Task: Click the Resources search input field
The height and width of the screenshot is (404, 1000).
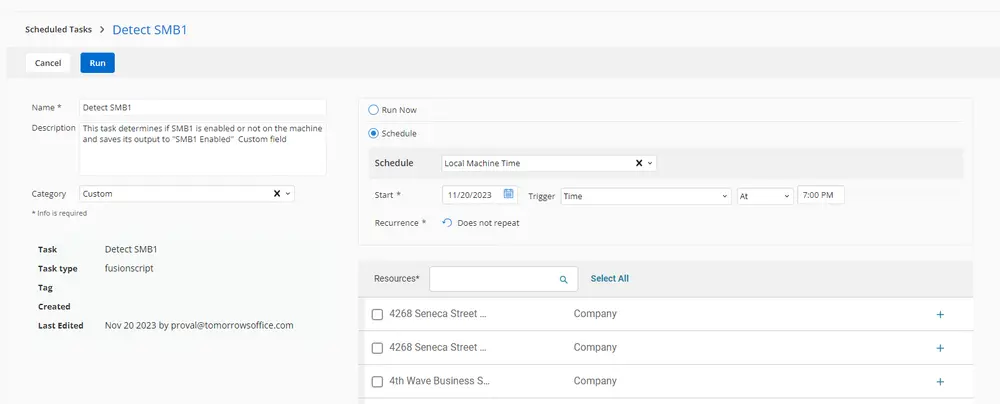Action: pos(504,279)
